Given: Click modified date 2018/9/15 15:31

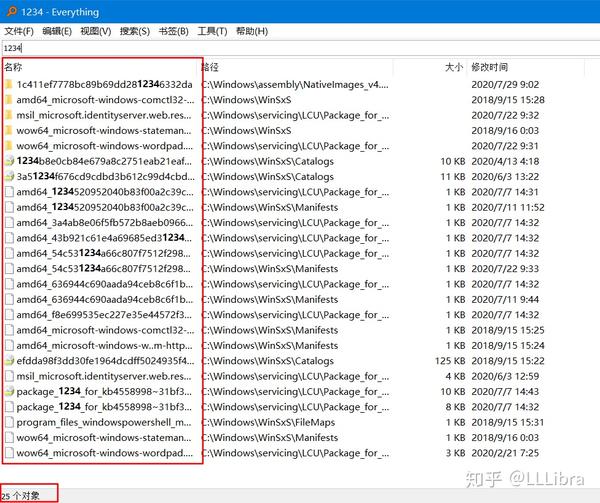Looking at the screenshot, I should click(508, 422).
